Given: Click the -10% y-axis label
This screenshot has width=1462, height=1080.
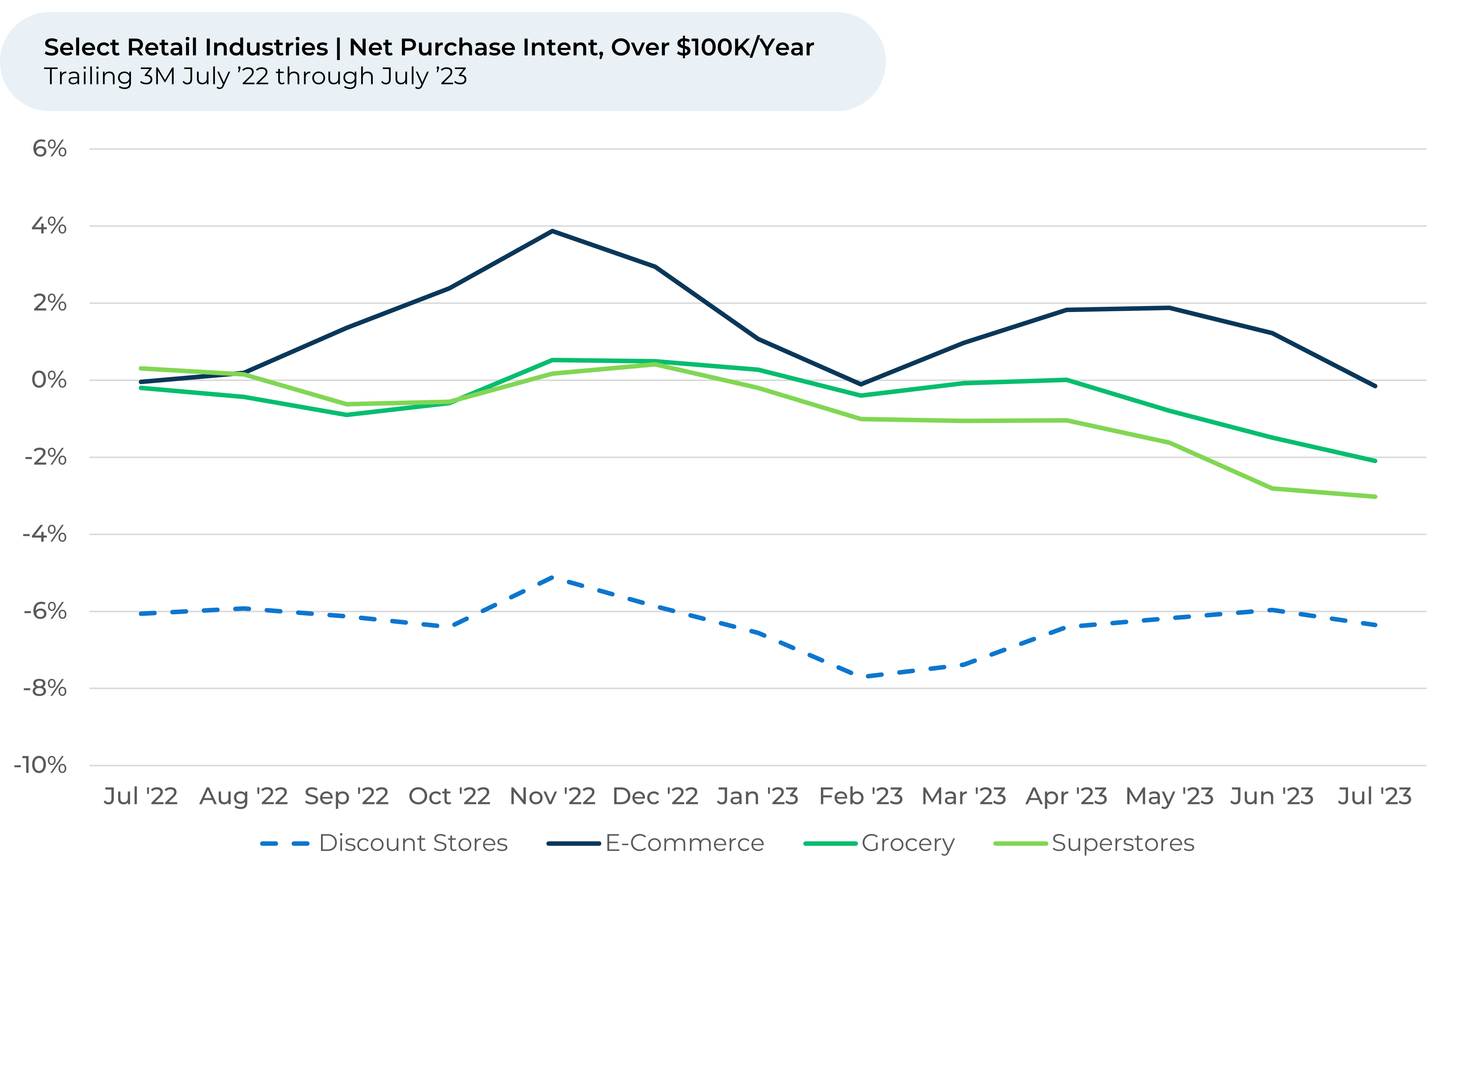Looking at the screenshot, I should (x=40, y=765).
